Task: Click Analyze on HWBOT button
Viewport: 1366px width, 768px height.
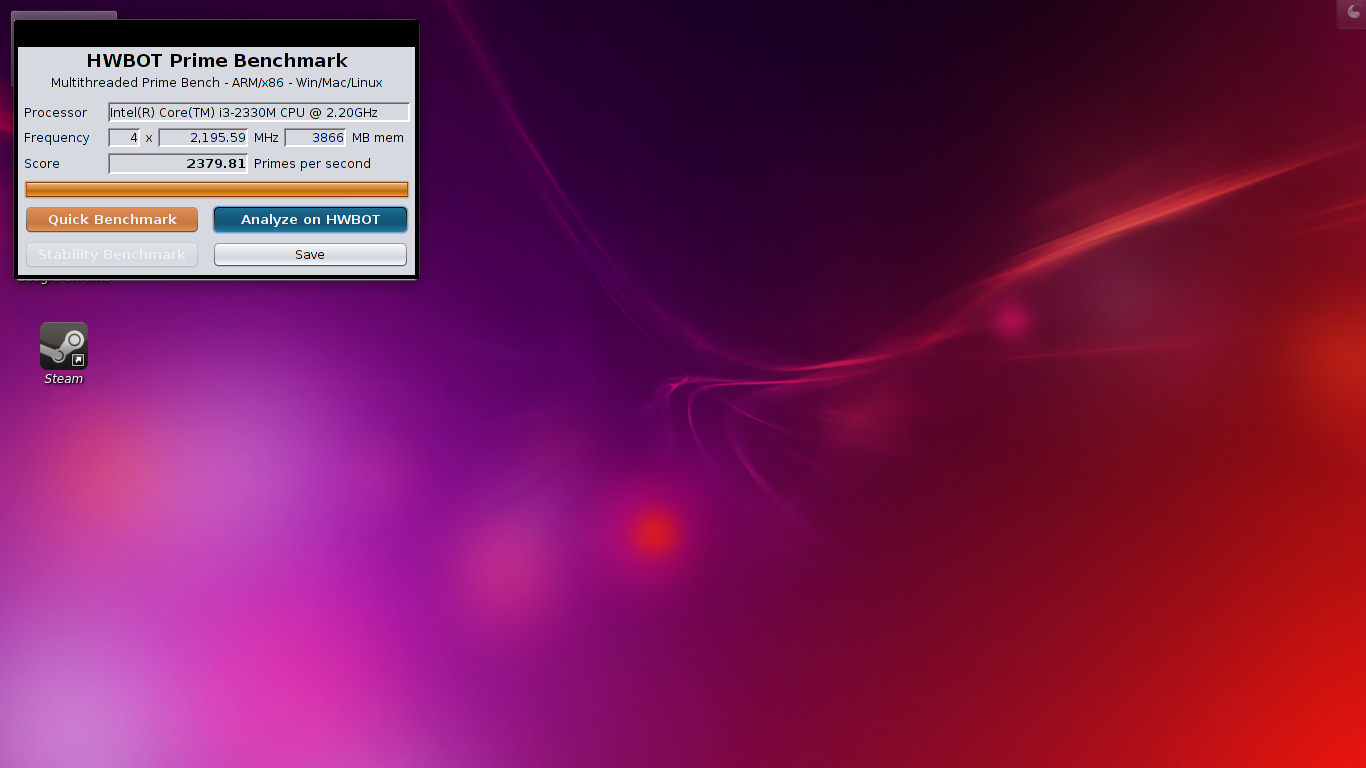Action: coord(310,219)
